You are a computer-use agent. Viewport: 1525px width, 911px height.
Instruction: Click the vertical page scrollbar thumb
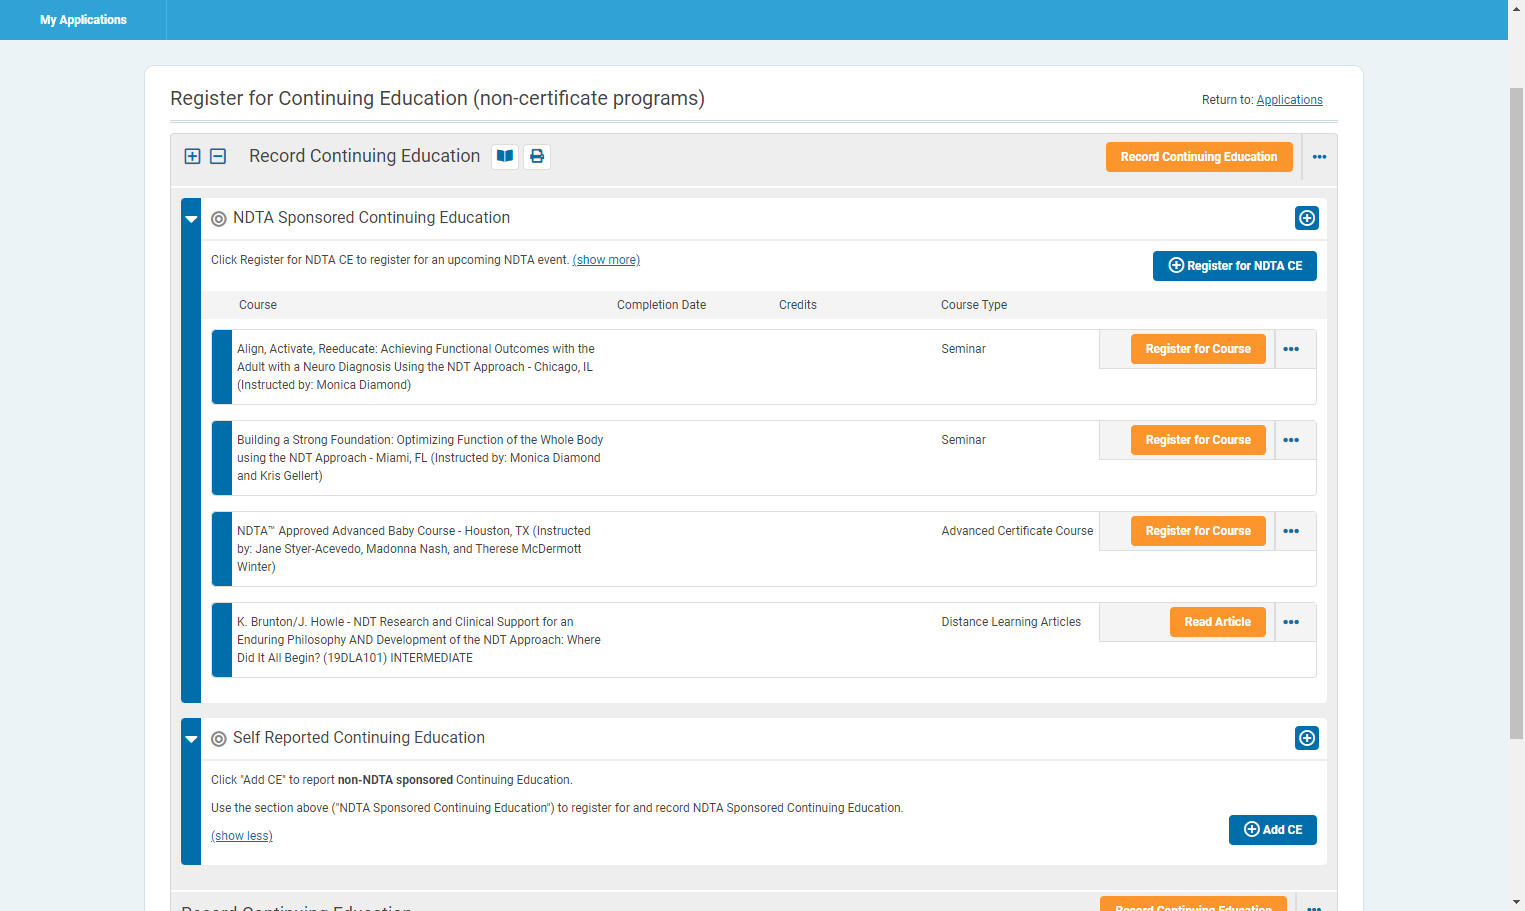click(1516, 414)
